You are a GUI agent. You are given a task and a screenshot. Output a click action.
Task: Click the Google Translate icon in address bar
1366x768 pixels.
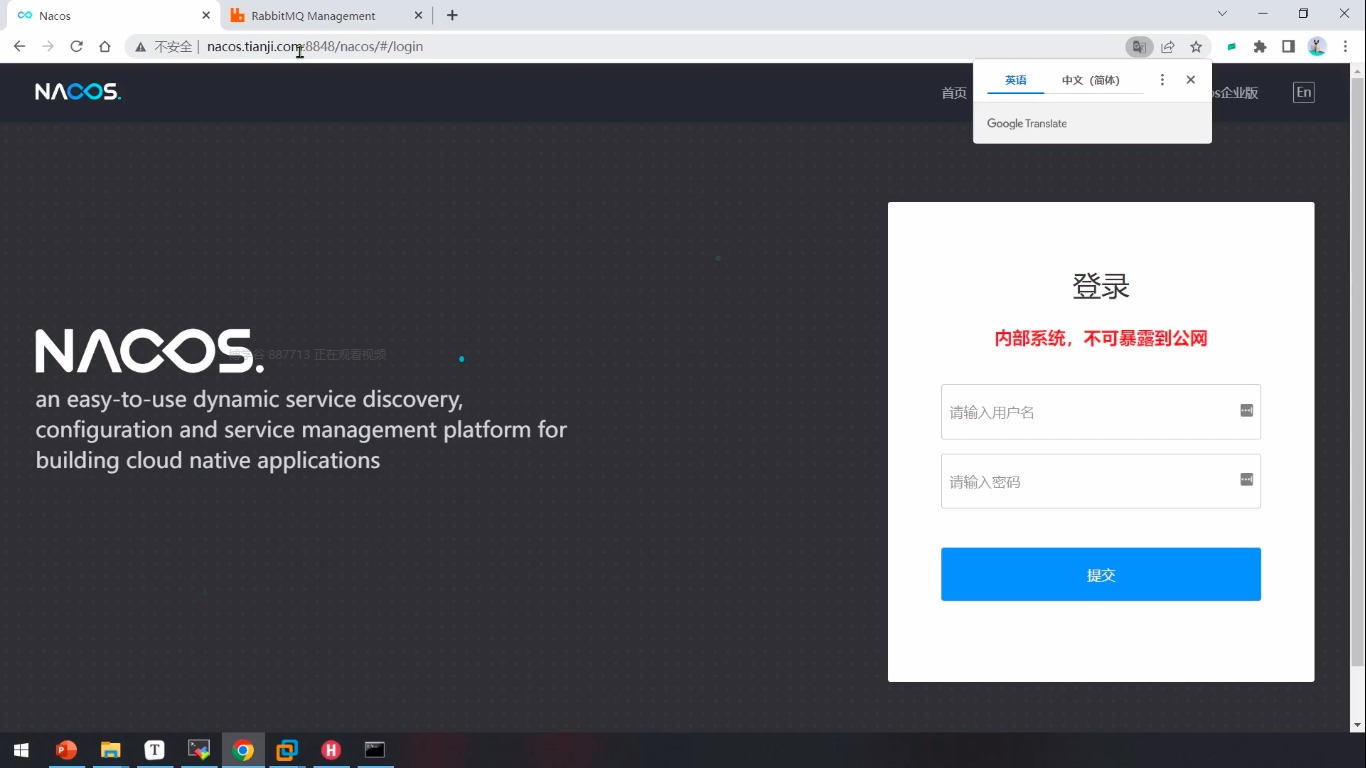coord(1138,46)
